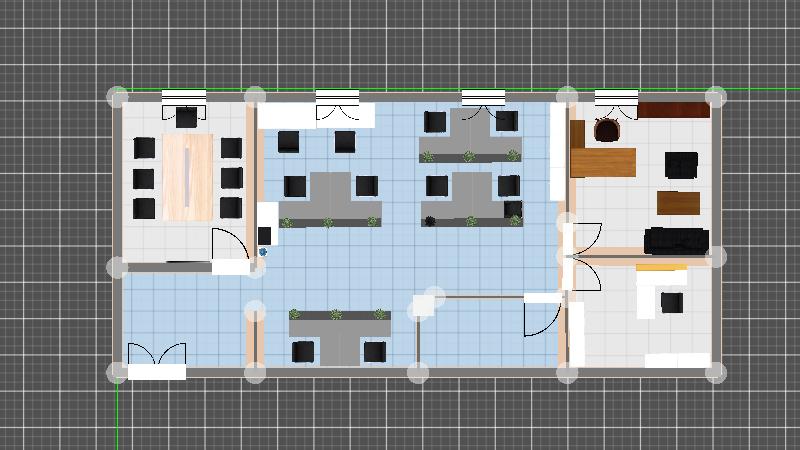Select the yellow-topped counter in bottom-right room
Image resolution: width=800 pixels, height=450 pixels.
[661, 268]
